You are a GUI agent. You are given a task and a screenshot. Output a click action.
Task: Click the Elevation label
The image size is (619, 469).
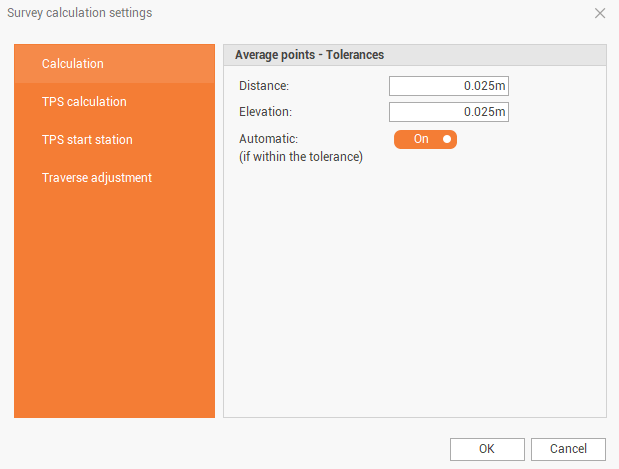point(266,112)
